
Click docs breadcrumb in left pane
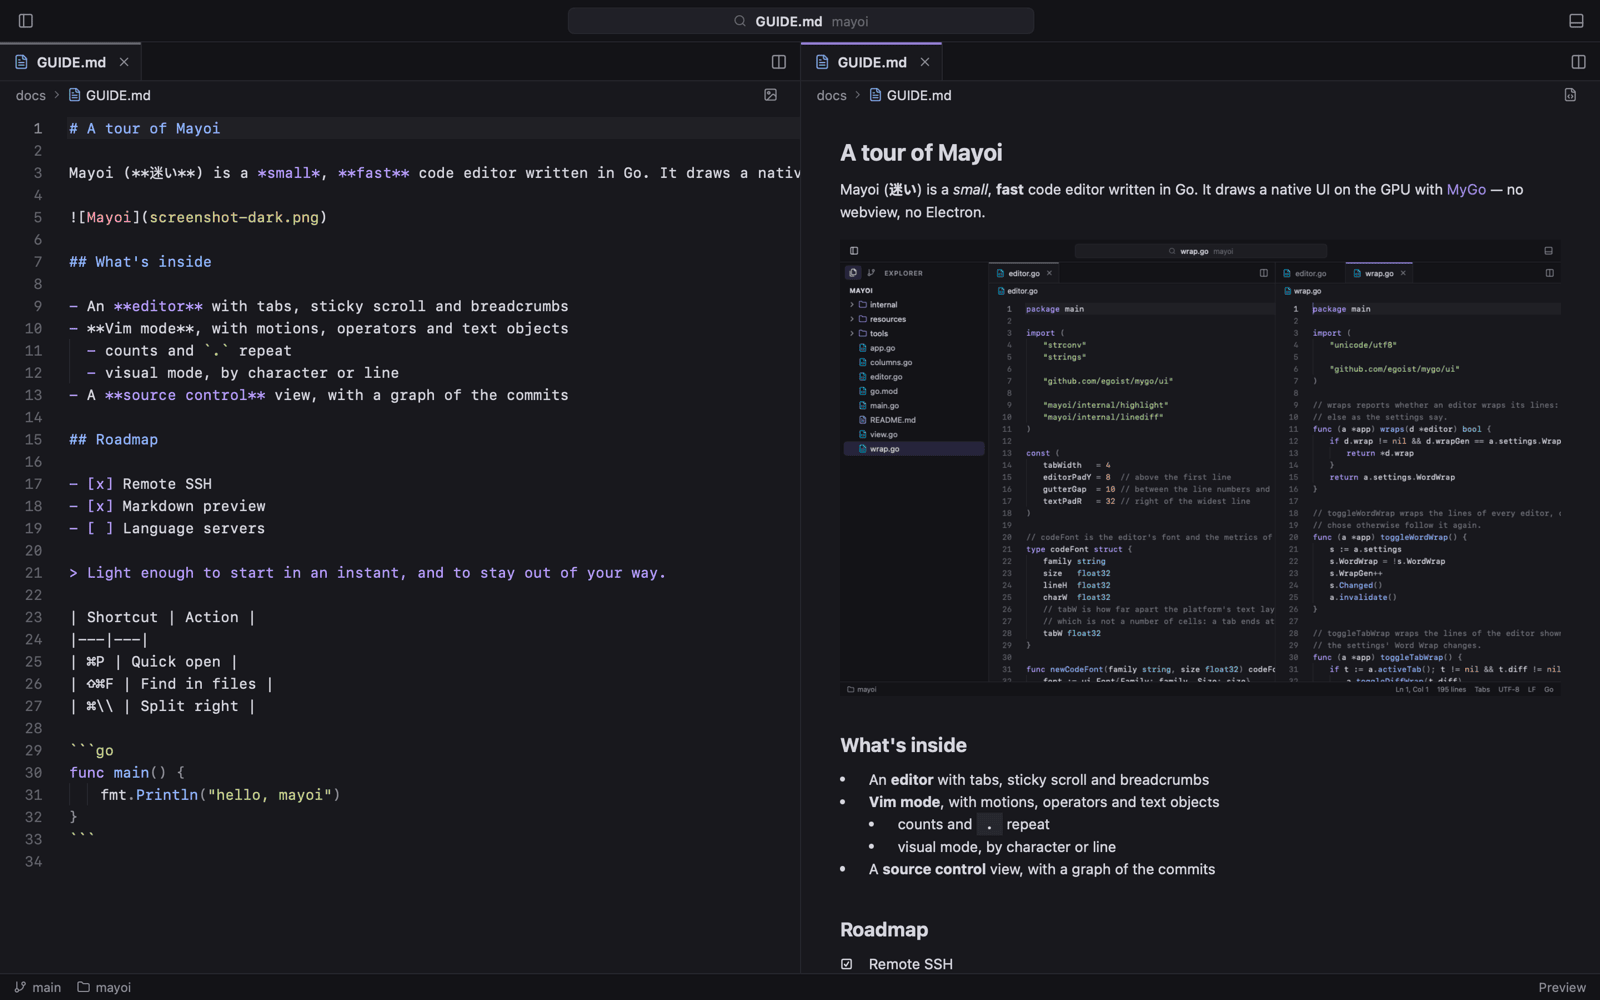click(31, 95)
